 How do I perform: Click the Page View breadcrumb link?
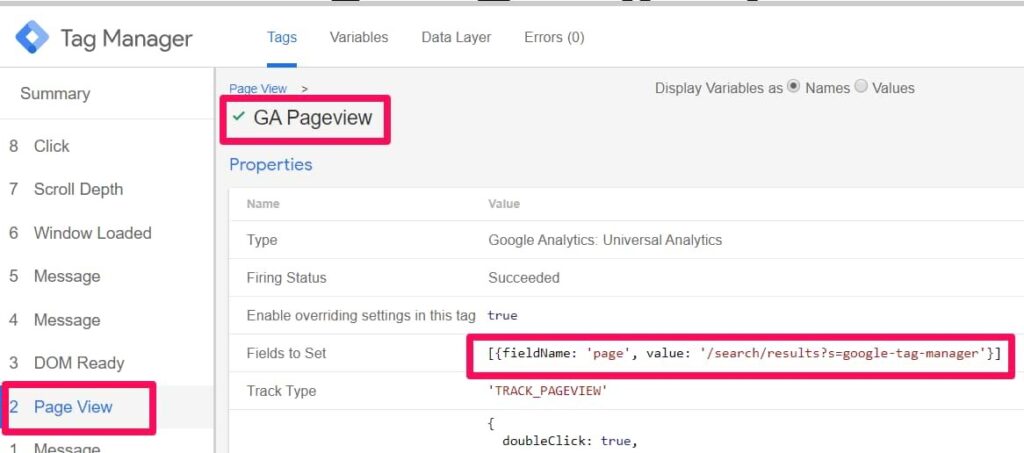[258, 89]
